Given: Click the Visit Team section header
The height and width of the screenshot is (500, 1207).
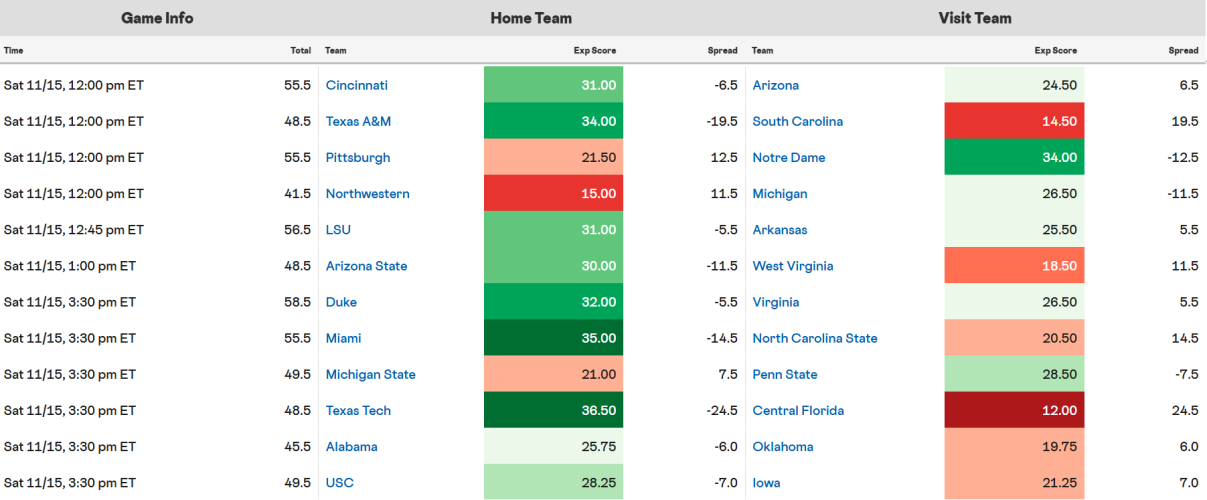Looking at the screenshot, I should pyautogui.click(x=974, y=18).
